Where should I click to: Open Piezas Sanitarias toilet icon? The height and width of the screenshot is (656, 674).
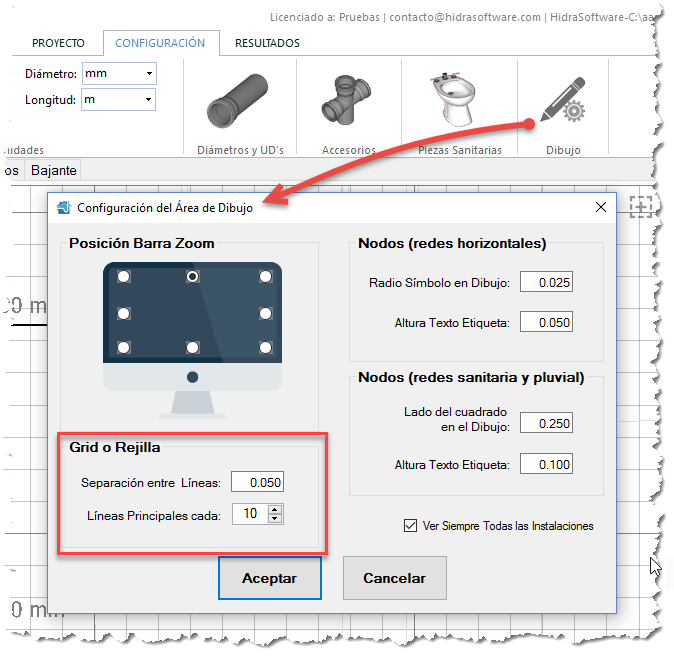pyautogui.click(x=459, y=104)
